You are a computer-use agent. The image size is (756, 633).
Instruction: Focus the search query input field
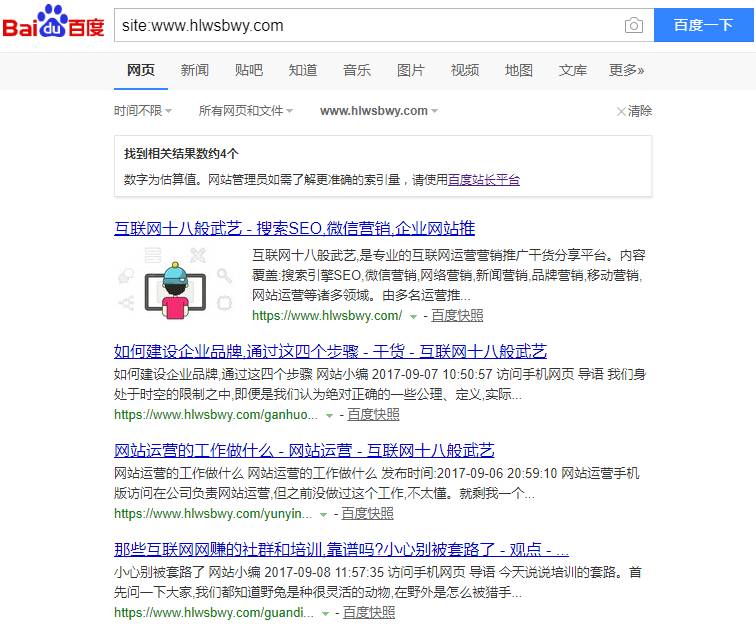[369, 25]
